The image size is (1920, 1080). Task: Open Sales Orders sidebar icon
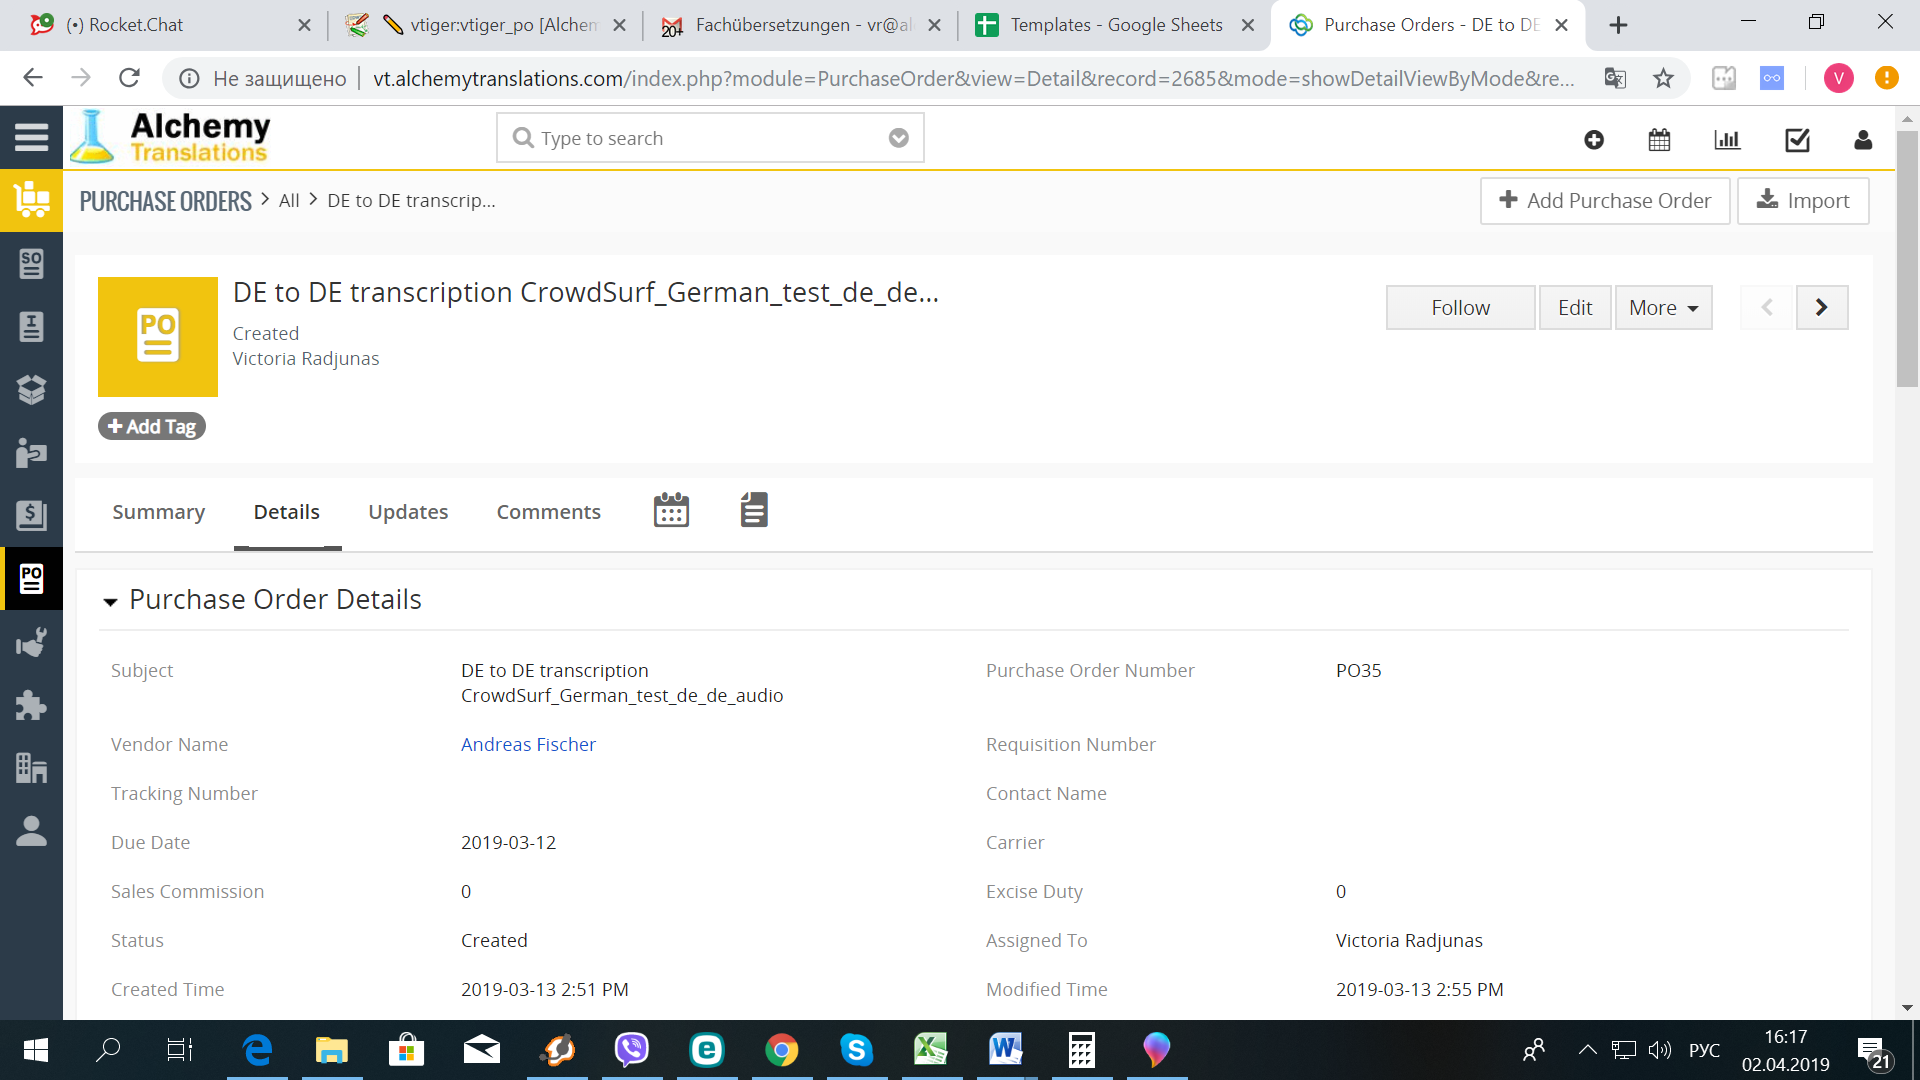(x=31, y=264)
